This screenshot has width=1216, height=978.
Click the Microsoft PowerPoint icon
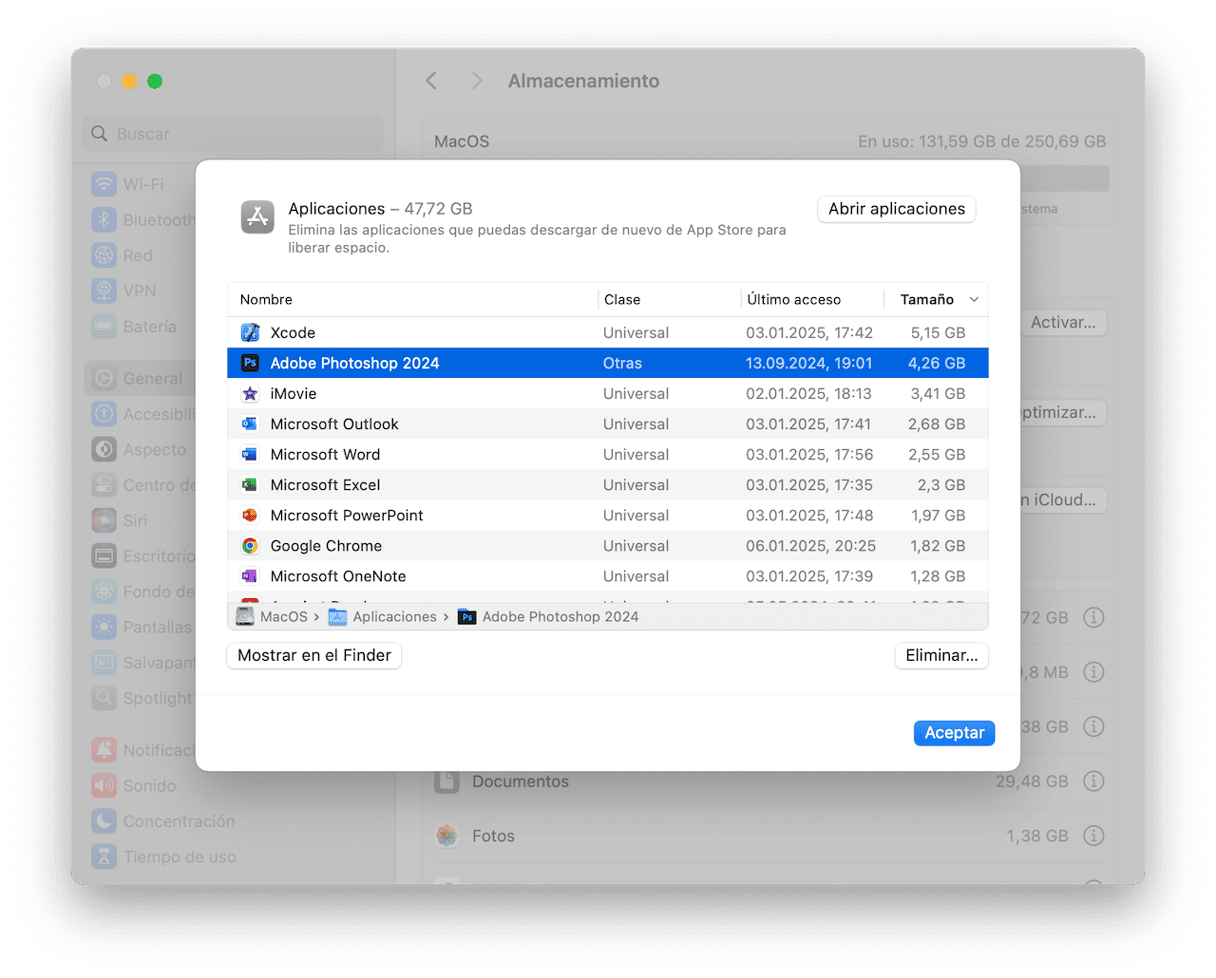click(x=250, y=516)
